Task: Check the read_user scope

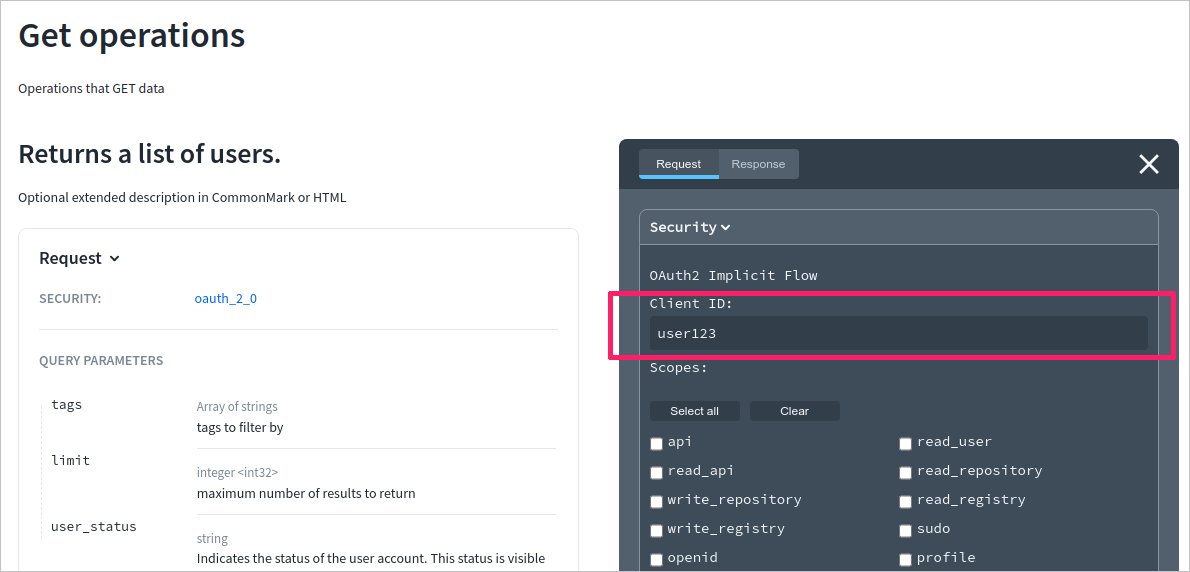Action: [x=905, y=443]
